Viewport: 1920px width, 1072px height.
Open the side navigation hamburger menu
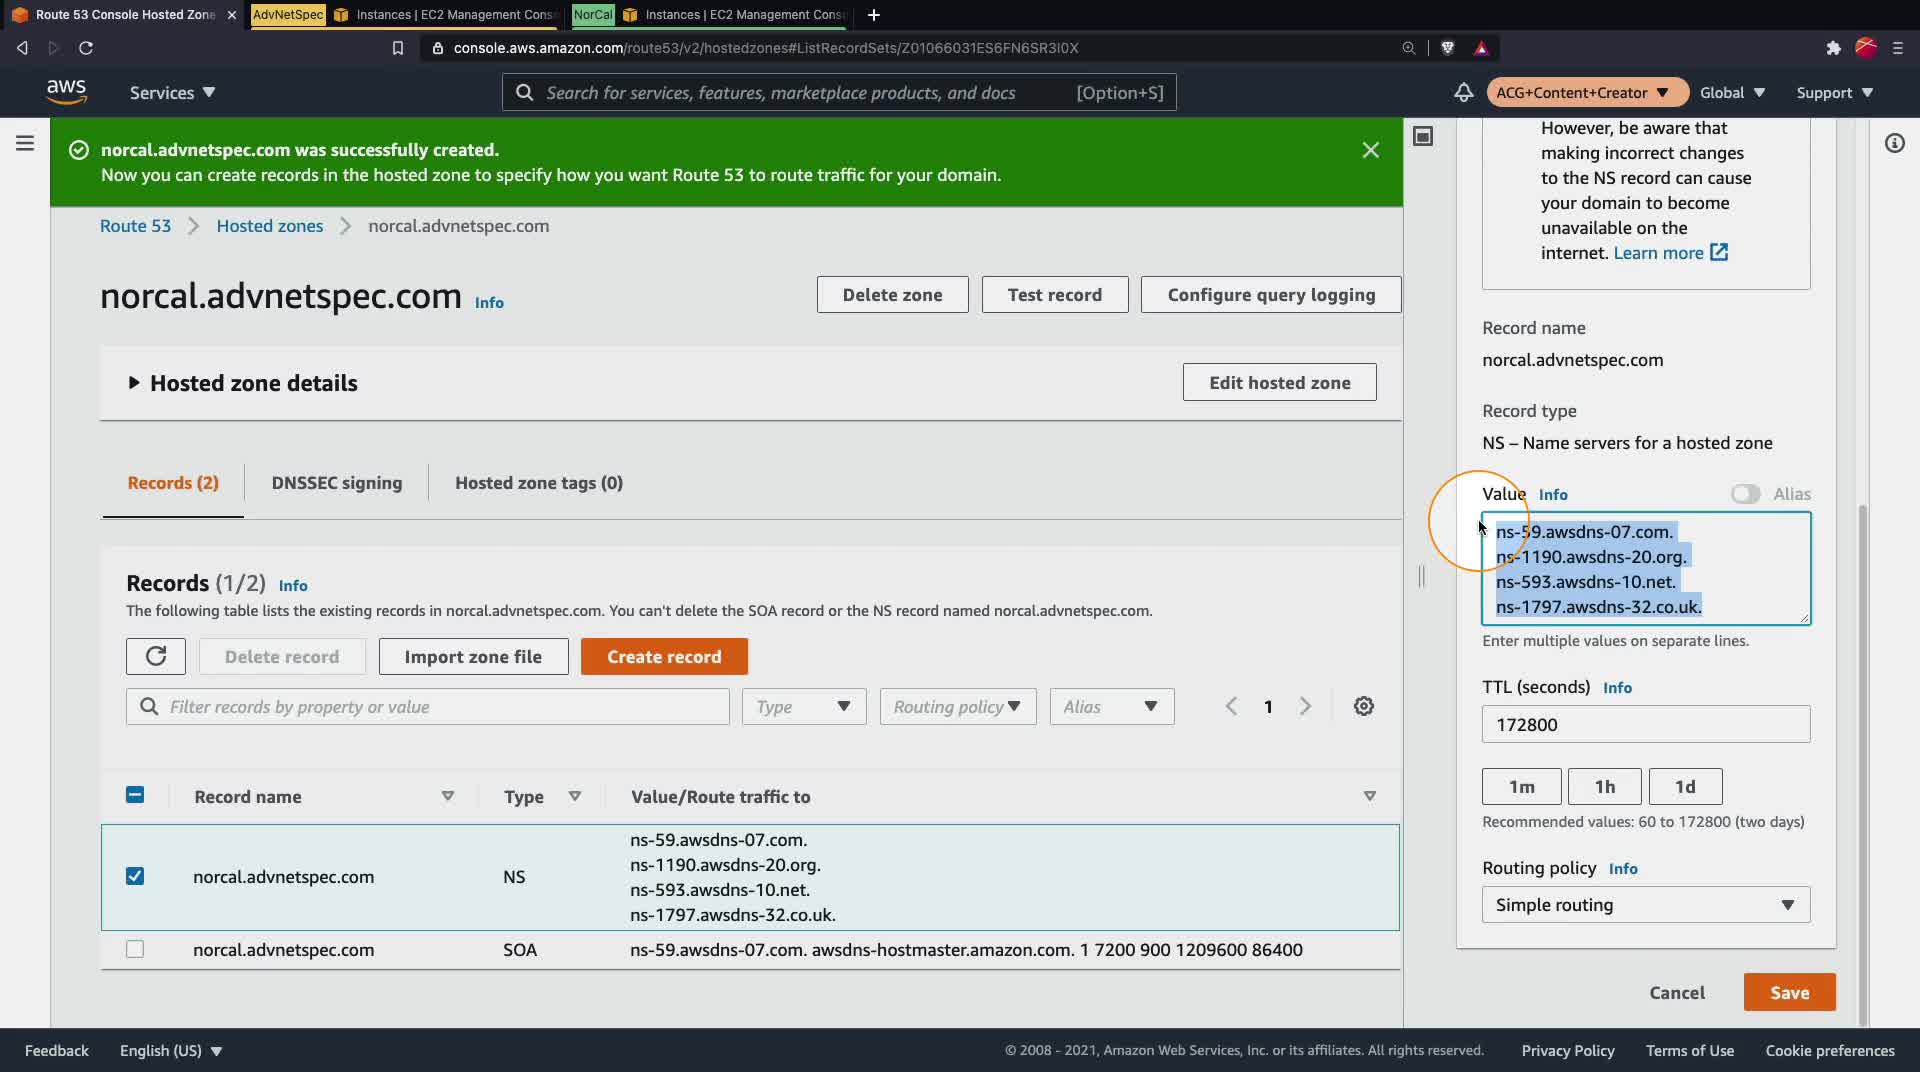coord(25,143)
